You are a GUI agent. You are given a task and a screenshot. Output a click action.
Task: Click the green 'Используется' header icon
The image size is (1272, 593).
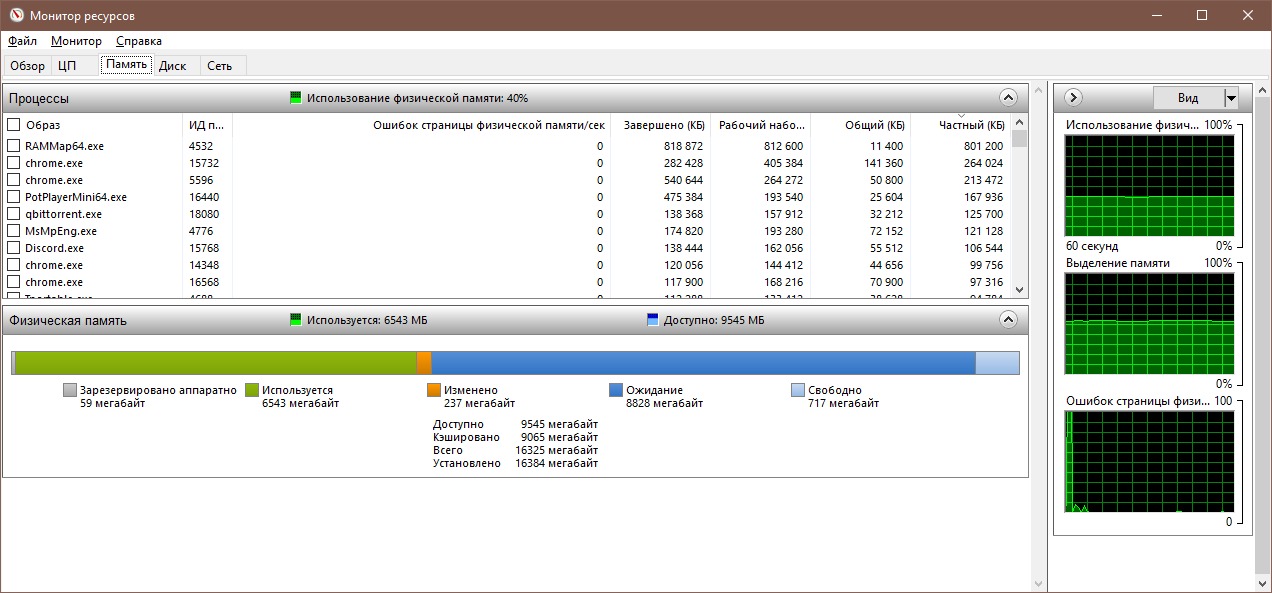click(295, 320)
